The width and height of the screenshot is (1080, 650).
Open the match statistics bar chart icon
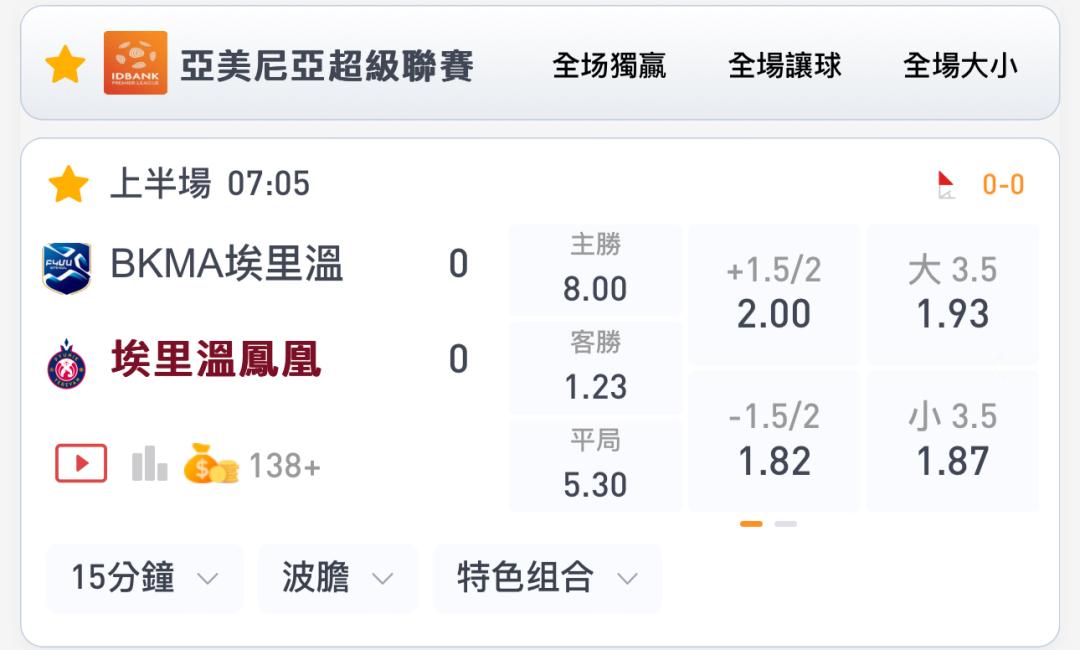(149, 463)
